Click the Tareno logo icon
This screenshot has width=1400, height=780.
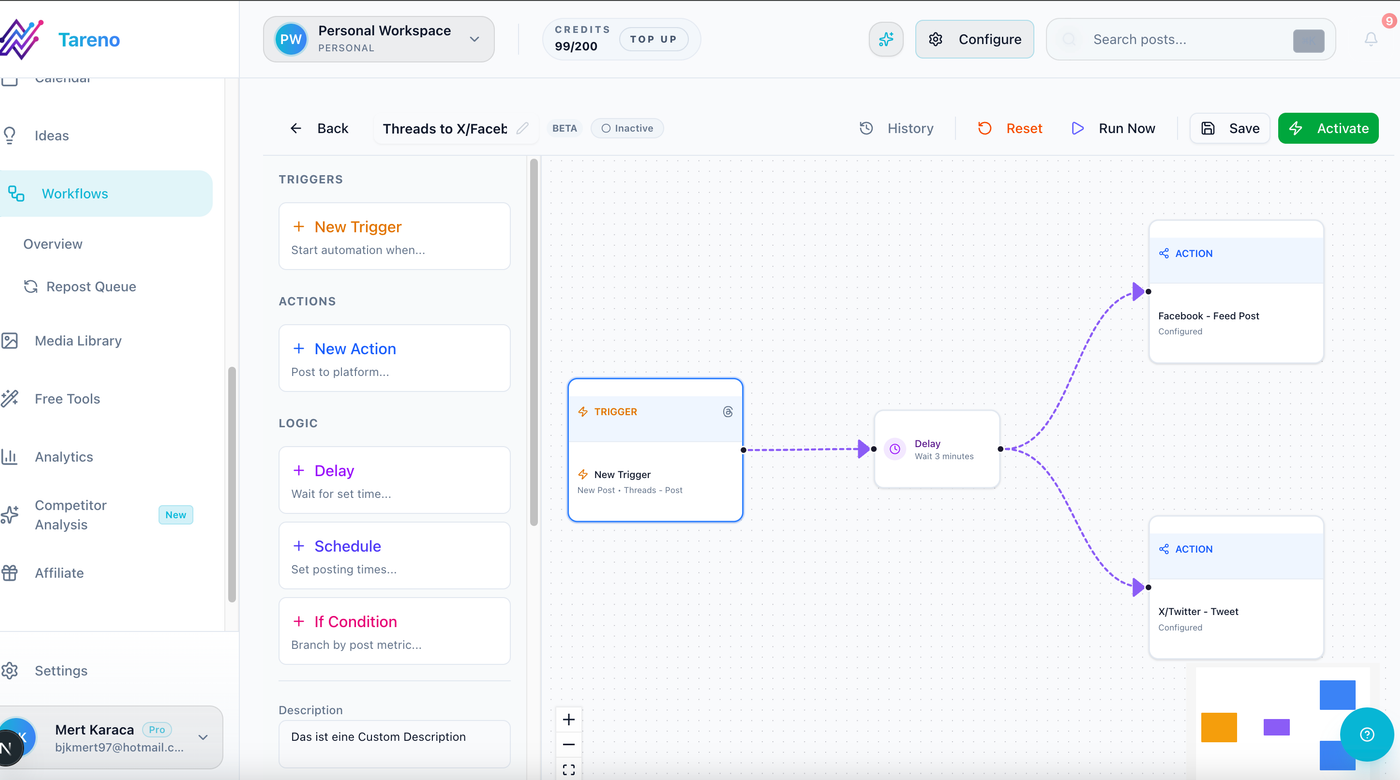21,39
